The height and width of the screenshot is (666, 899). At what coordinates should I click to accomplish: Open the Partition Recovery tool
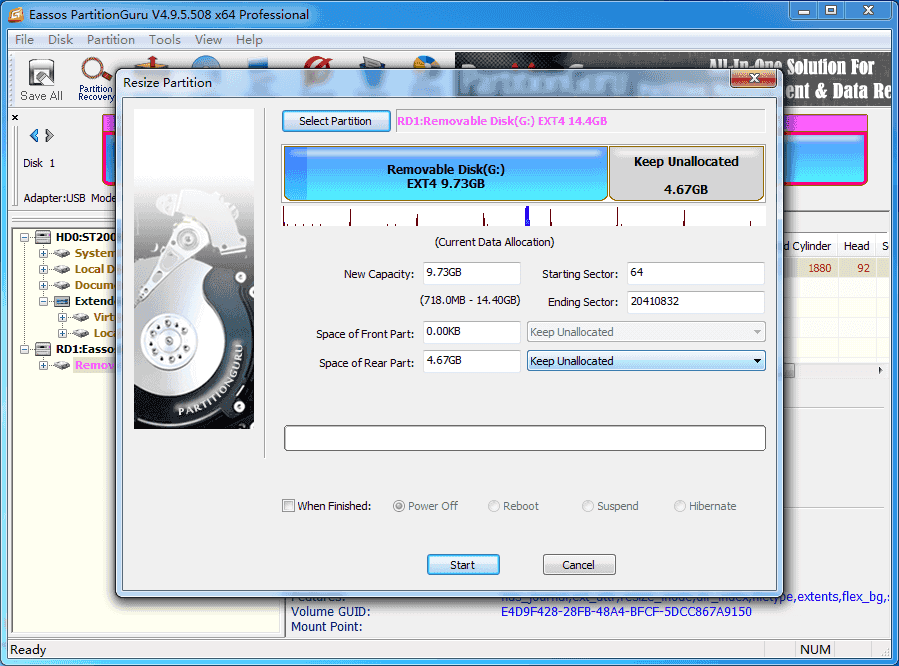click(95, 80)
